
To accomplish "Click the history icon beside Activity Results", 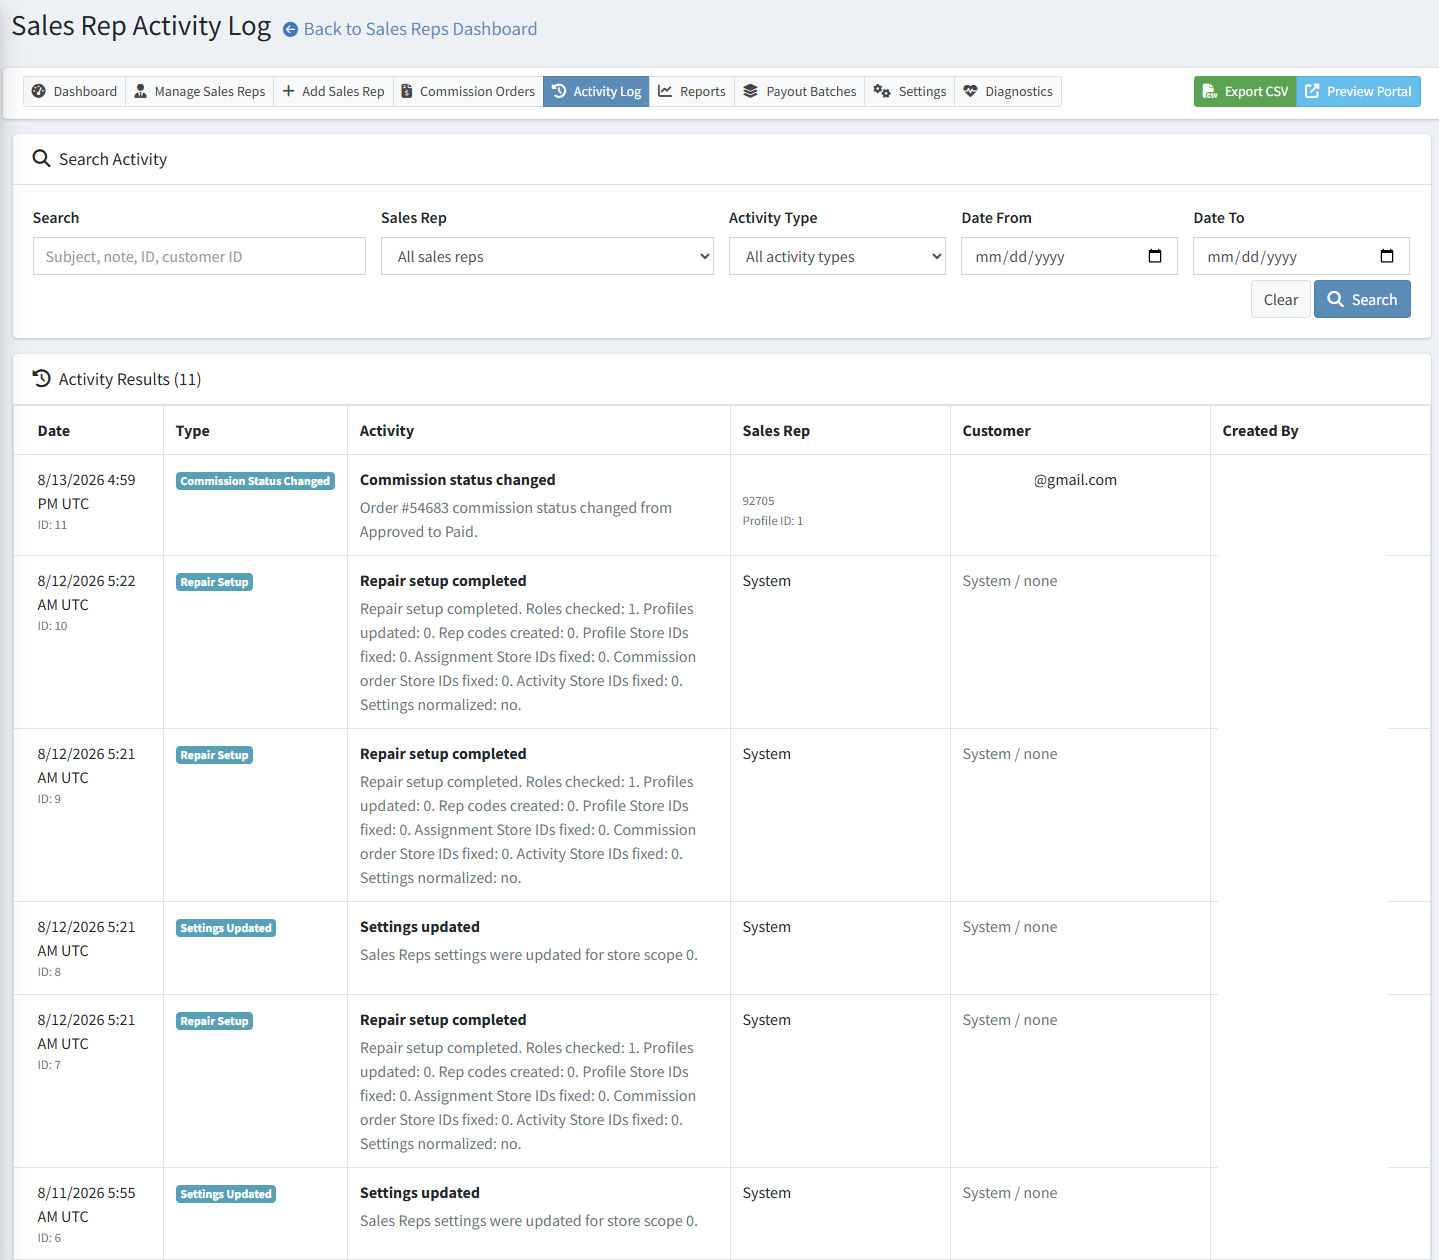I will [42, 379].
